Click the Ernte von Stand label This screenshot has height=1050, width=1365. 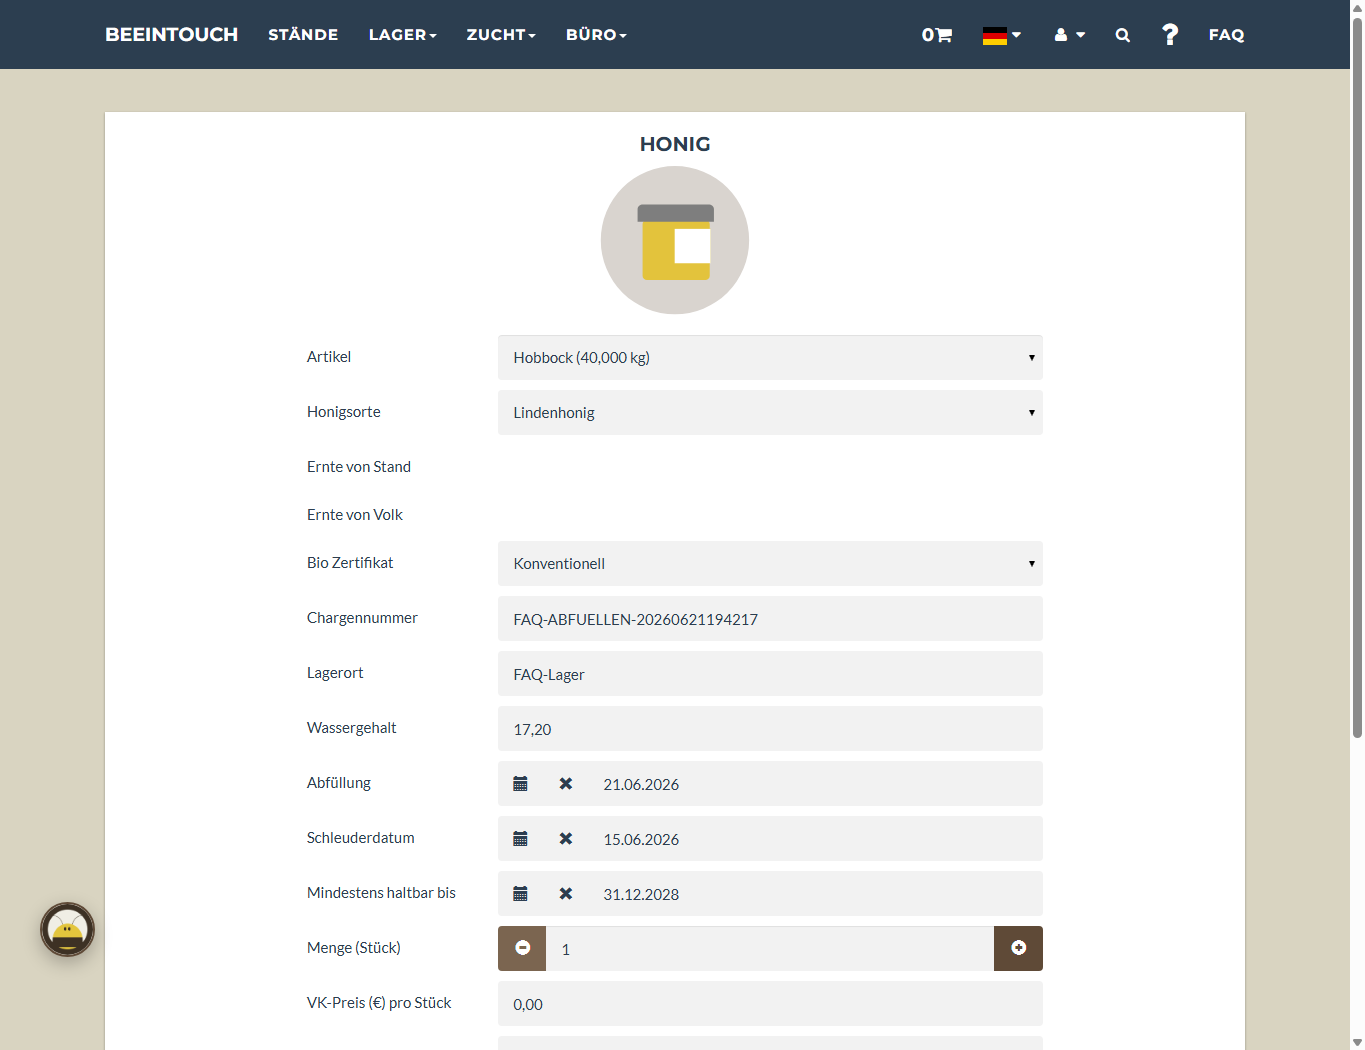click(359, 467)
